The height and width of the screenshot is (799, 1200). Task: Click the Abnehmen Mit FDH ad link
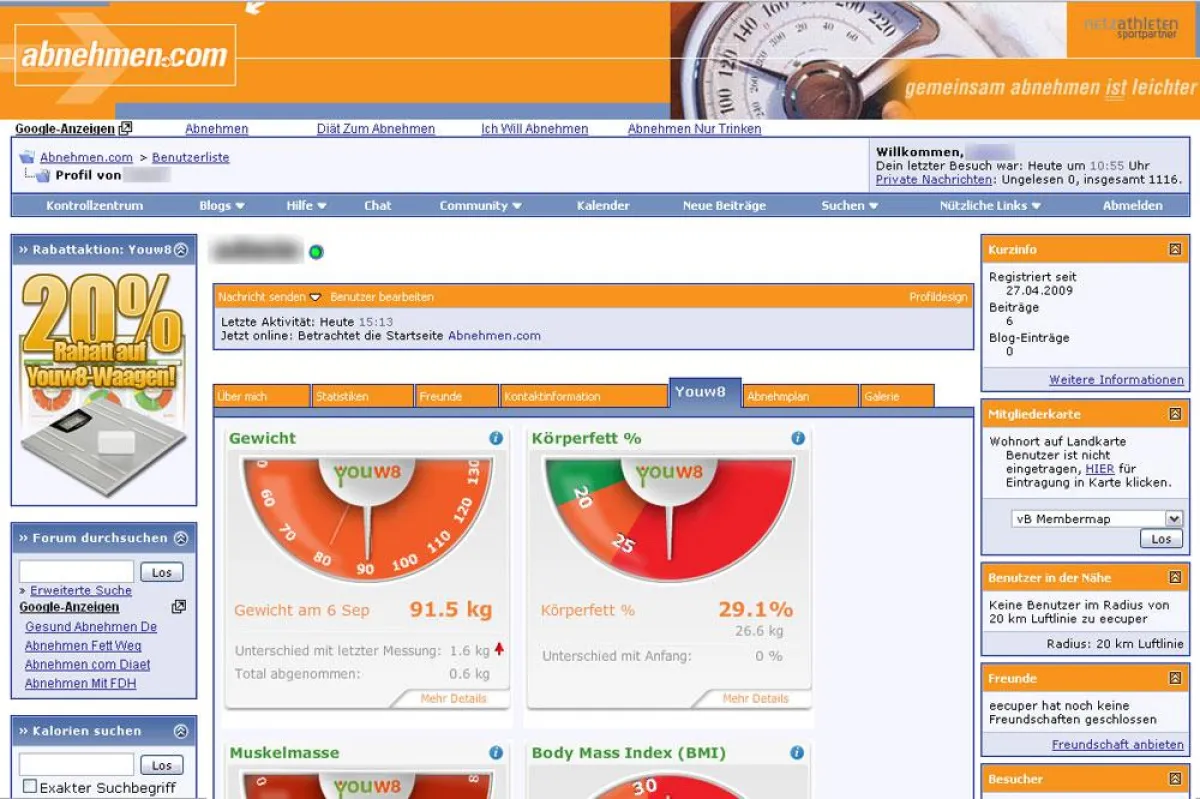[80, 684]
